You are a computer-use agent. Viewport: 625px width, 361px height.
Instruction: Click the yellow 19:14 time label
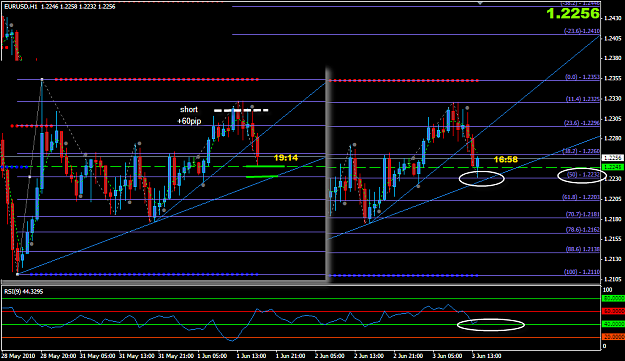[x=286, y=158]
